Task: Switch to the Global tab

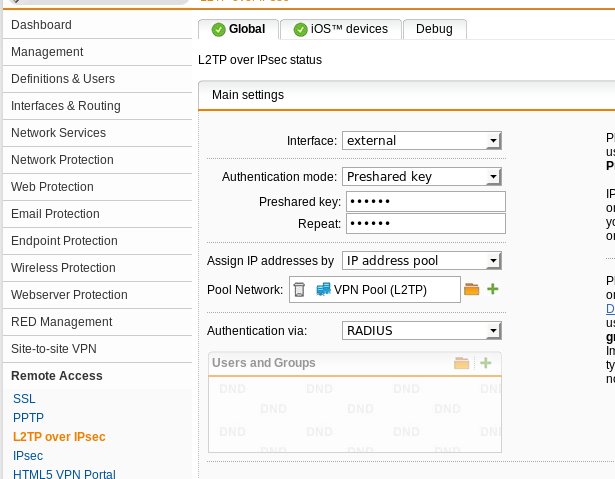Action: click(238, 29)
